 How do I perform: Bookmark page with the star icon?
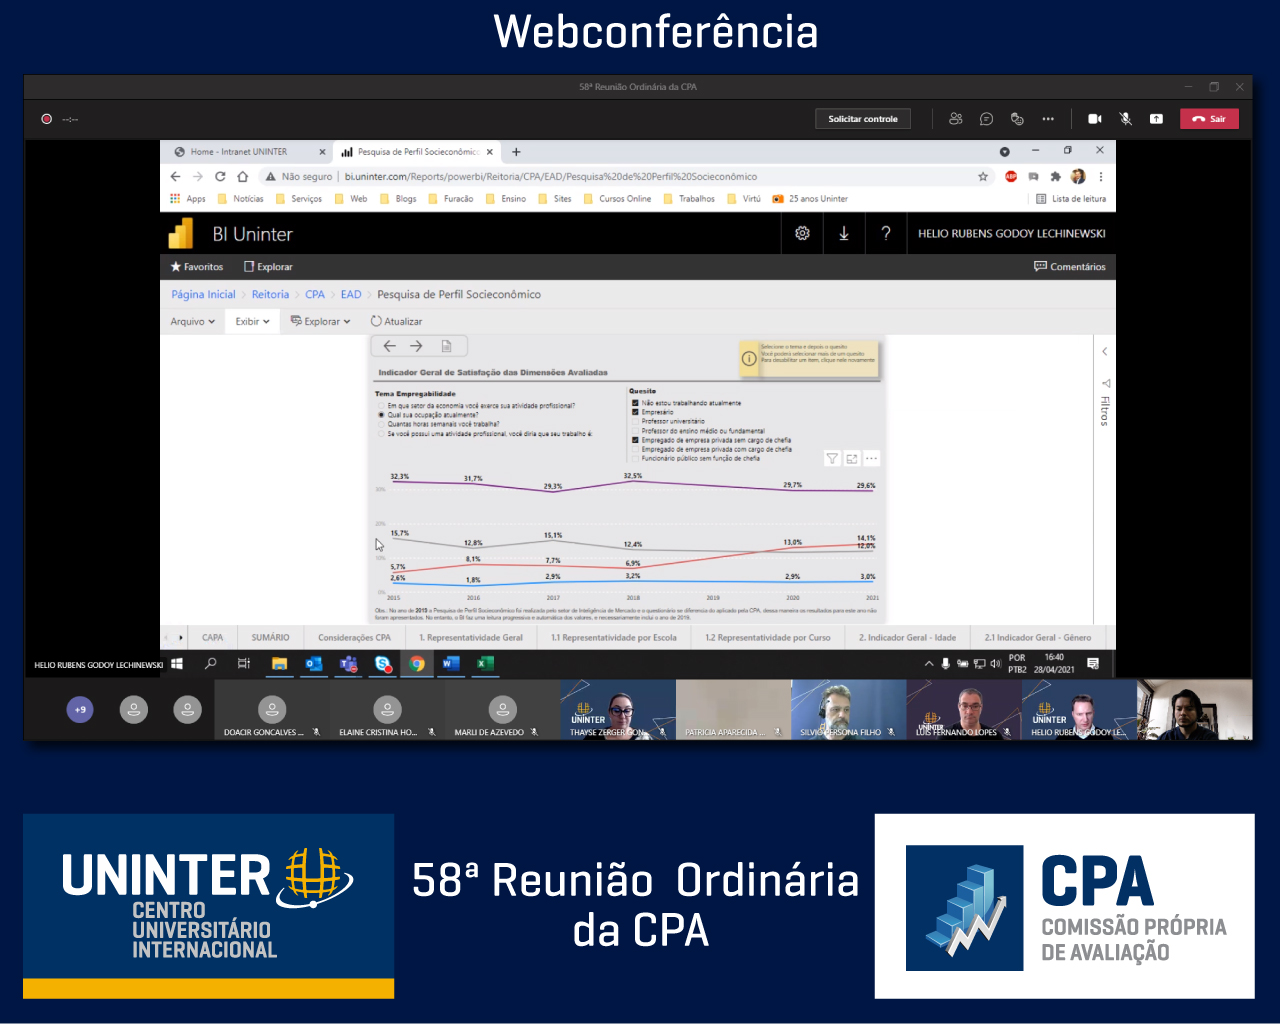[x=983, y=177]
